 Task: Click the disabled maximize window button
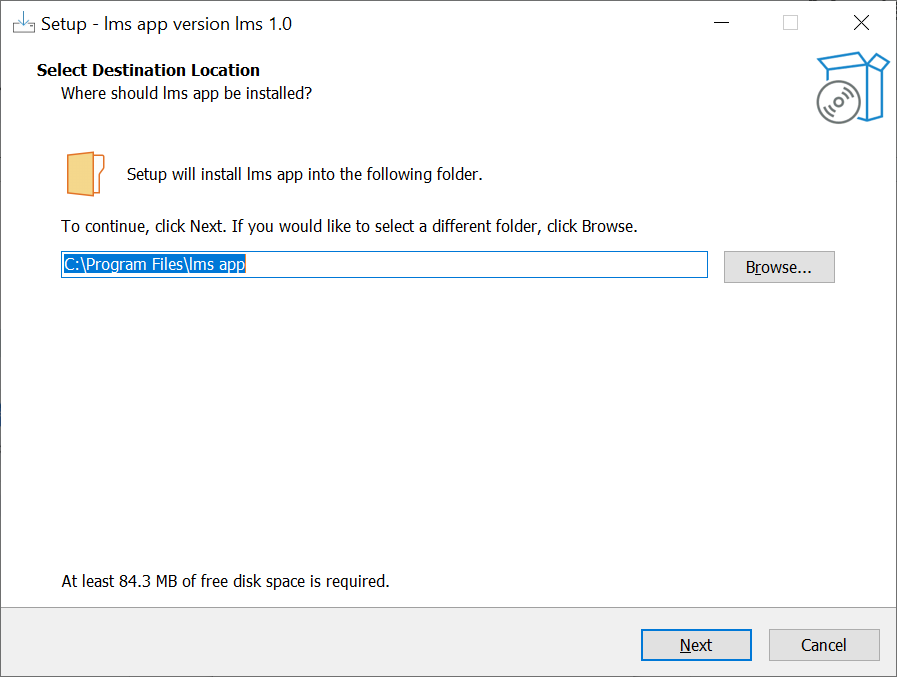coord(790,23)
